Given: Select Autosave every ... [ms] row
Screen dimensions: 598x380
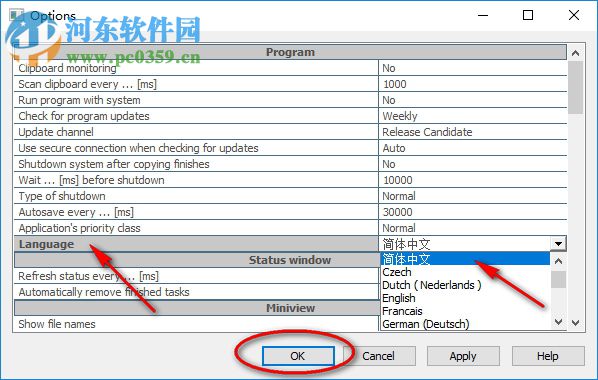Looking at the screenshot, I should pos(196,213).
